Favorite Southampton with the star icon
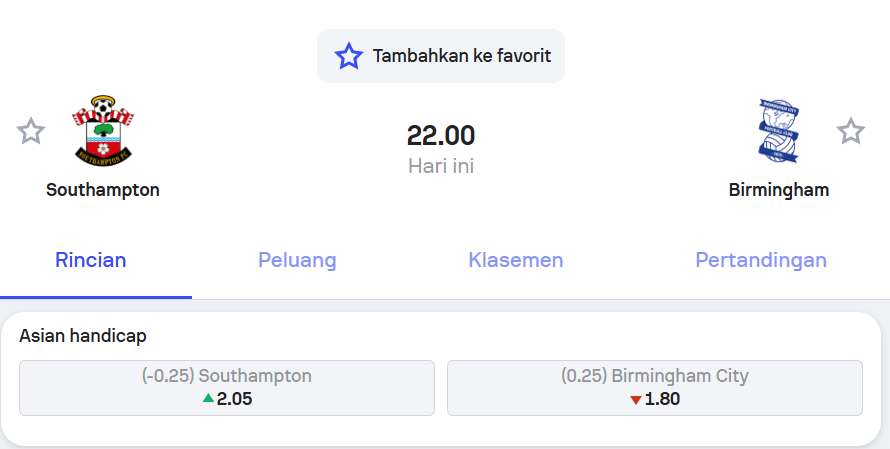890x449 pixels. [x=31, y=131]
